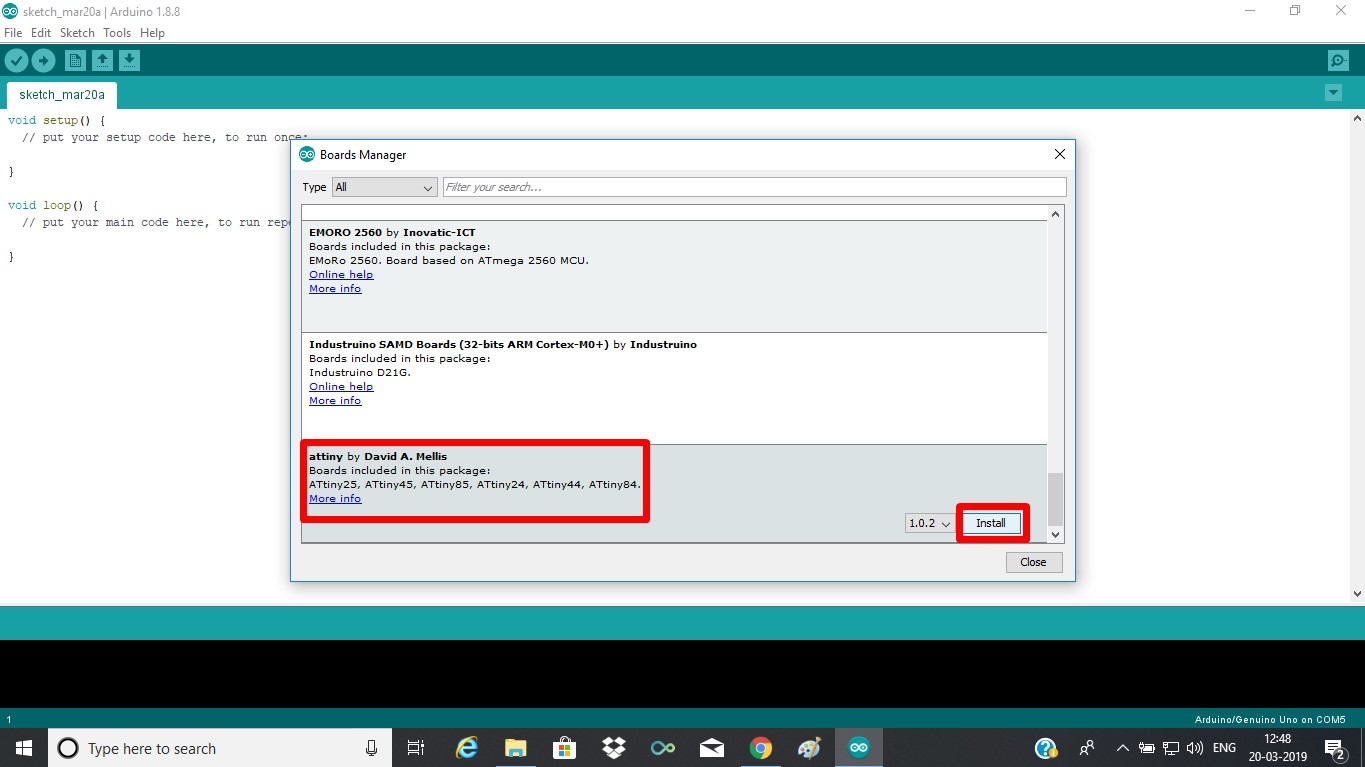This screenshot has width=1365, height=767.
Task: Expand the 1.0.2 version dropdown
Action: pyautogui.click(x=929, y=523)
